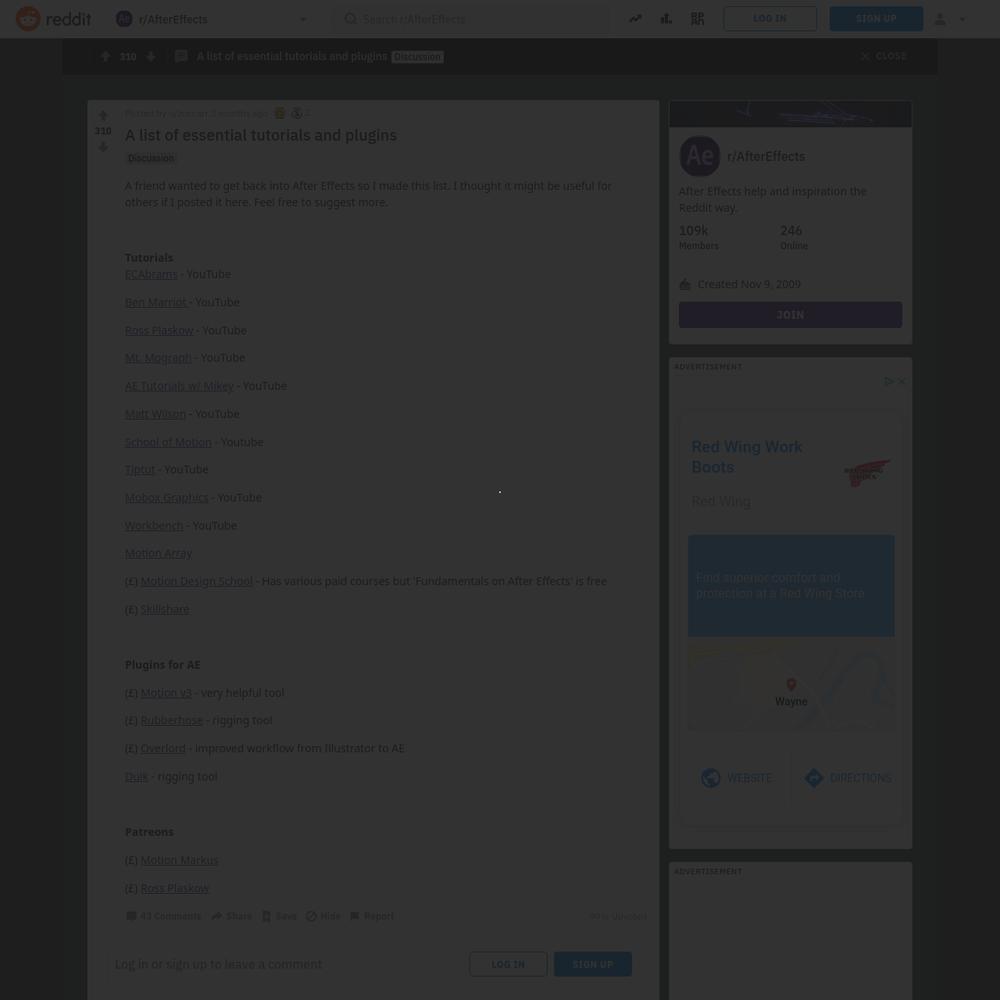The height and width of the screenshot is (1000, 1000).
Task: Open the Rubberhose plugin link
Action: 172,720
